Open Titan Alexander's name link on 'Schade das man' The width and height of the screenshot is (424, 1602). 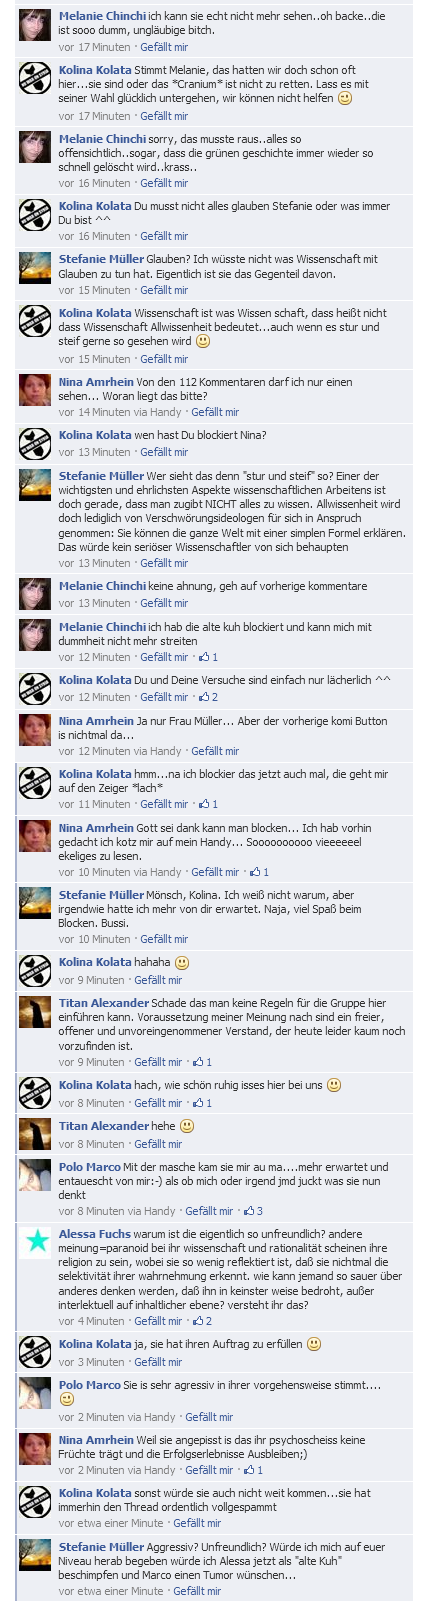click(104, 1003)
